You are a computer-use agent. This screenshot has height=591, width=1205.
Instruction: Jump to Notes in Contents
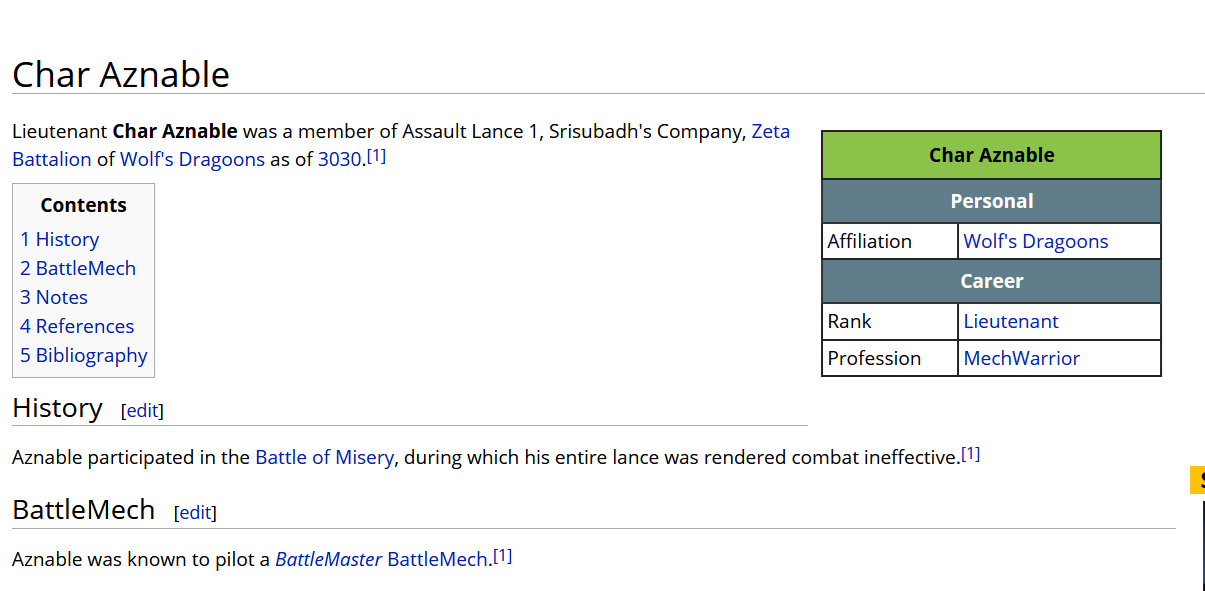coord(54,297)
